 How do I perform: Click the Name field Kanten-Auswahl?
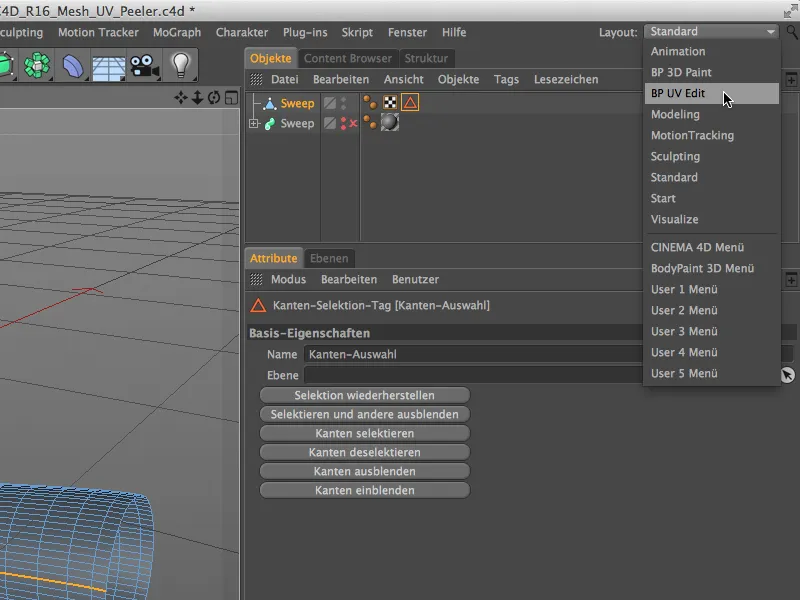[473, 354]
